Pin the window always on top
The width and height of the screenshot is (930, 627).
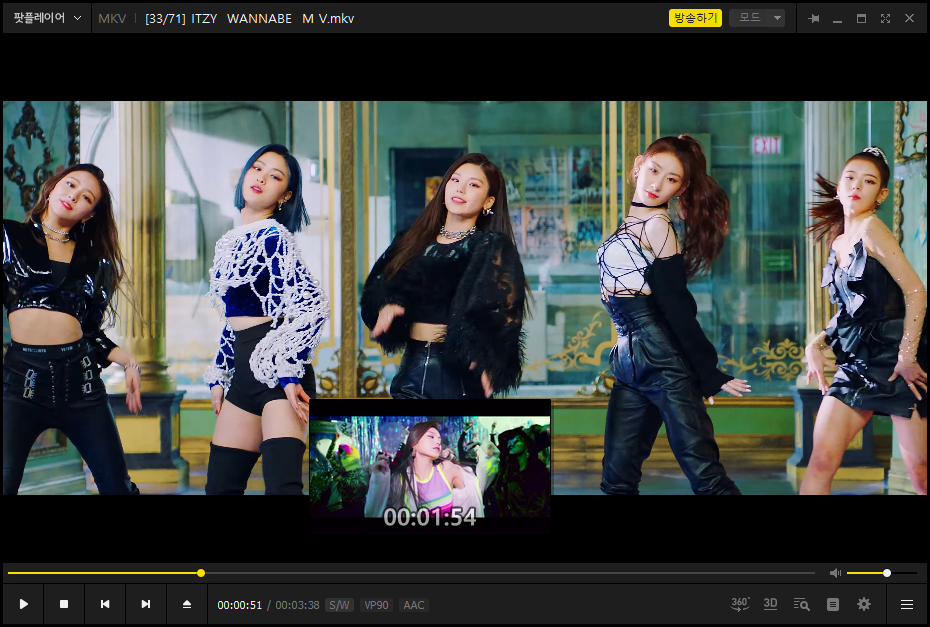click(x=814, y=18)
